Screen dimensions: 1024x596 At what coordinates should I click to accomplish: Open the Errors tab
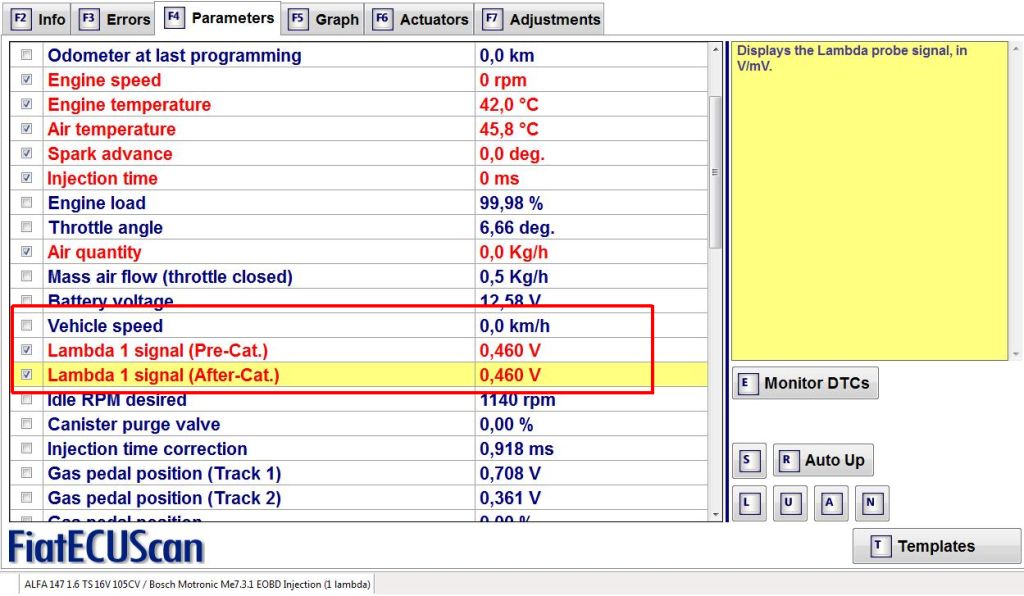point(116,19)
